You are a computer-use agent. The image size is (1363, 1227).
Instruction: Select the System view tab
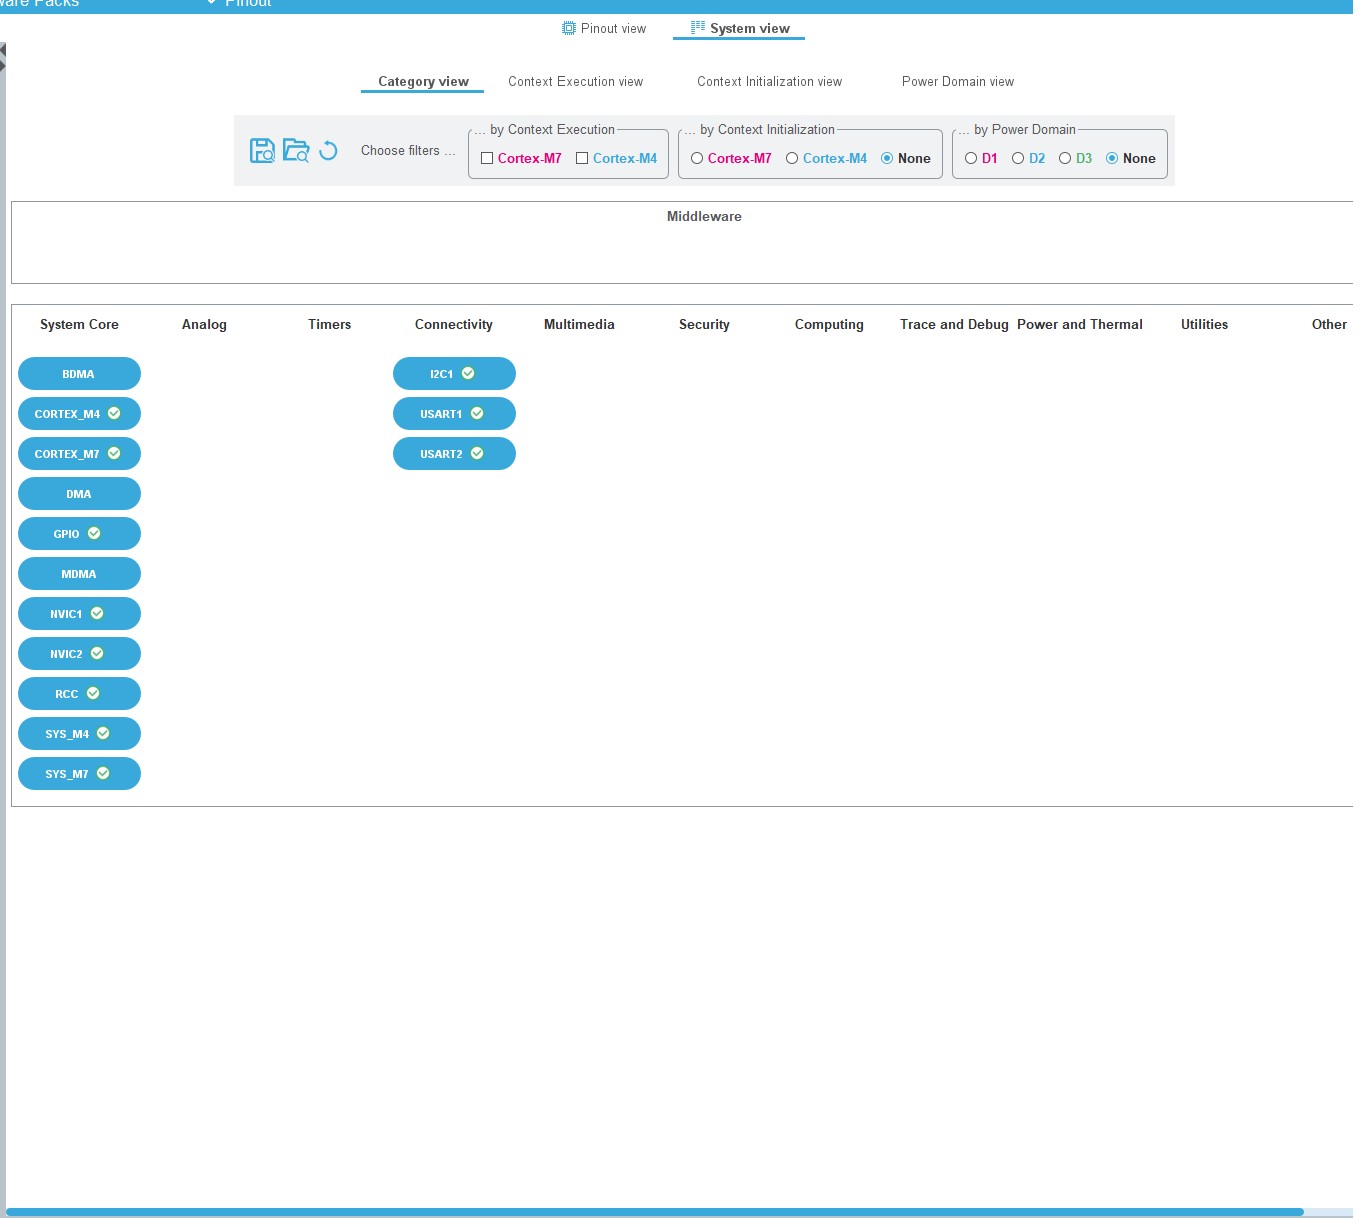pyautogui.click(x=740, y=29)
